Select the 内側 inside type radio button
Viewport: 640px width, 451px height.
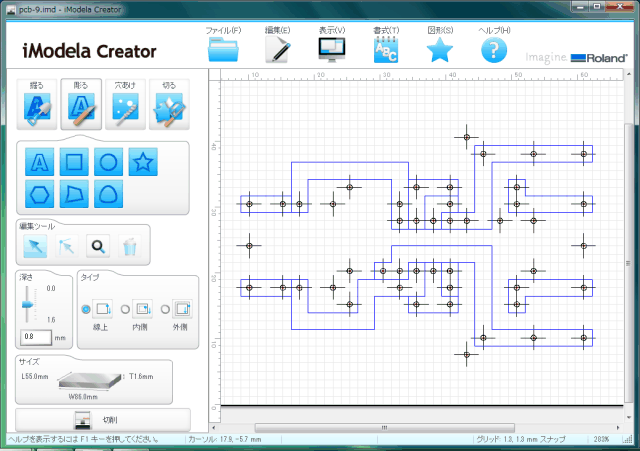125,309
